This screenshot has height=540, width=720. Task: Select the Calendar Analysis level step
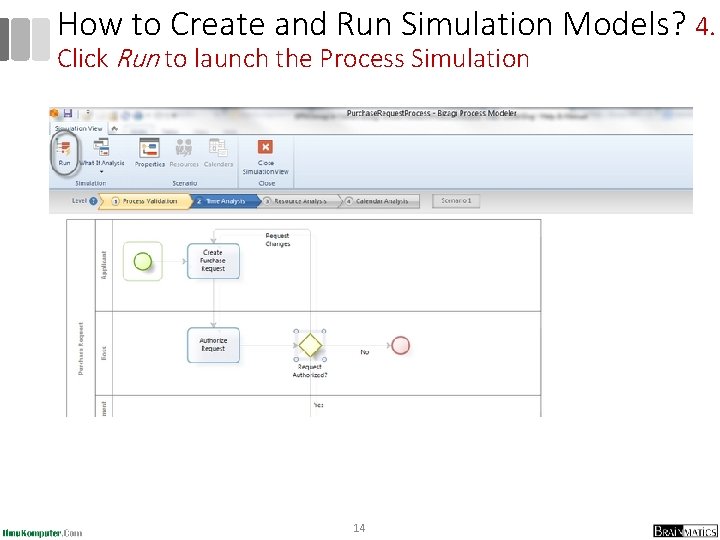tap(381, 201)
